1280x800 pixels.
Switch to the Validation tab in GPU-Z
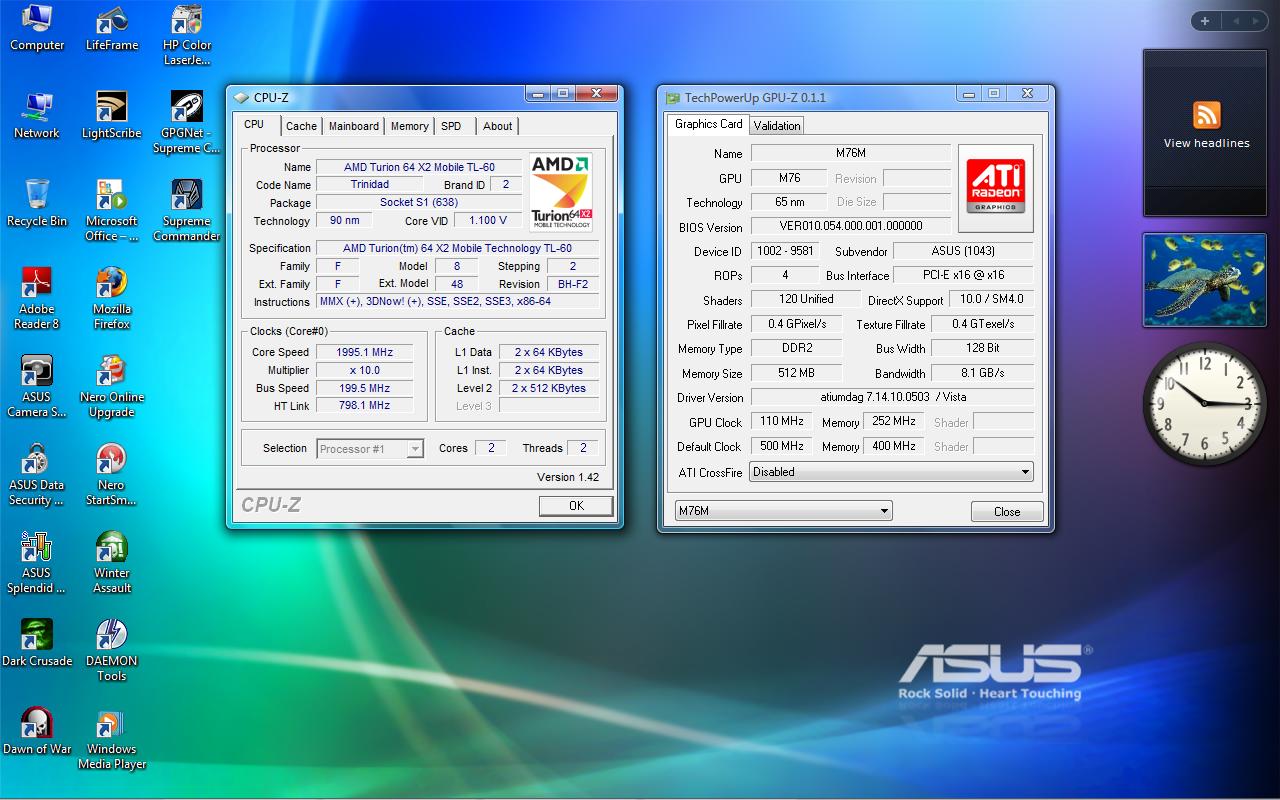coord(777,126)
